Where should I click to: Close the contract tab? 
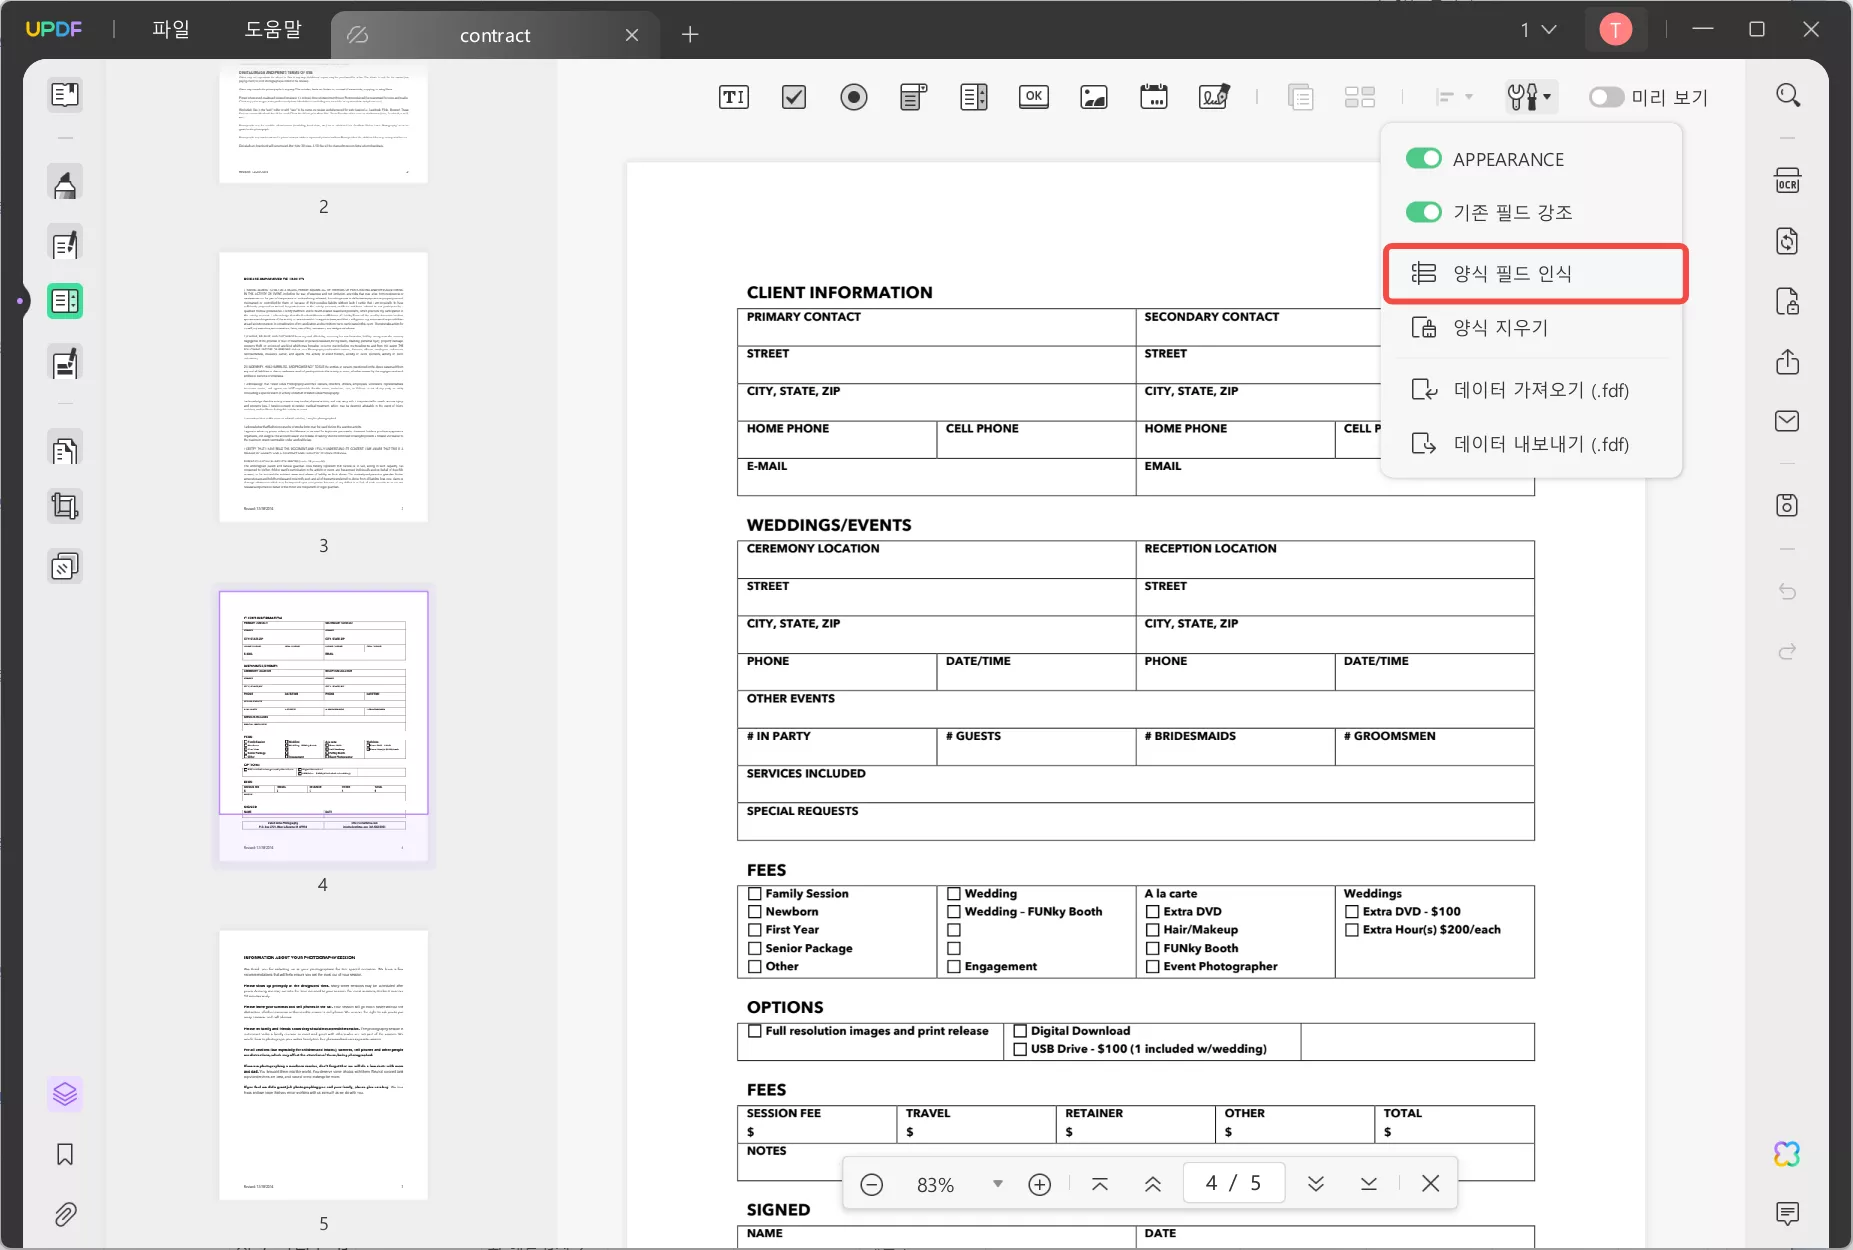[632, 35]
